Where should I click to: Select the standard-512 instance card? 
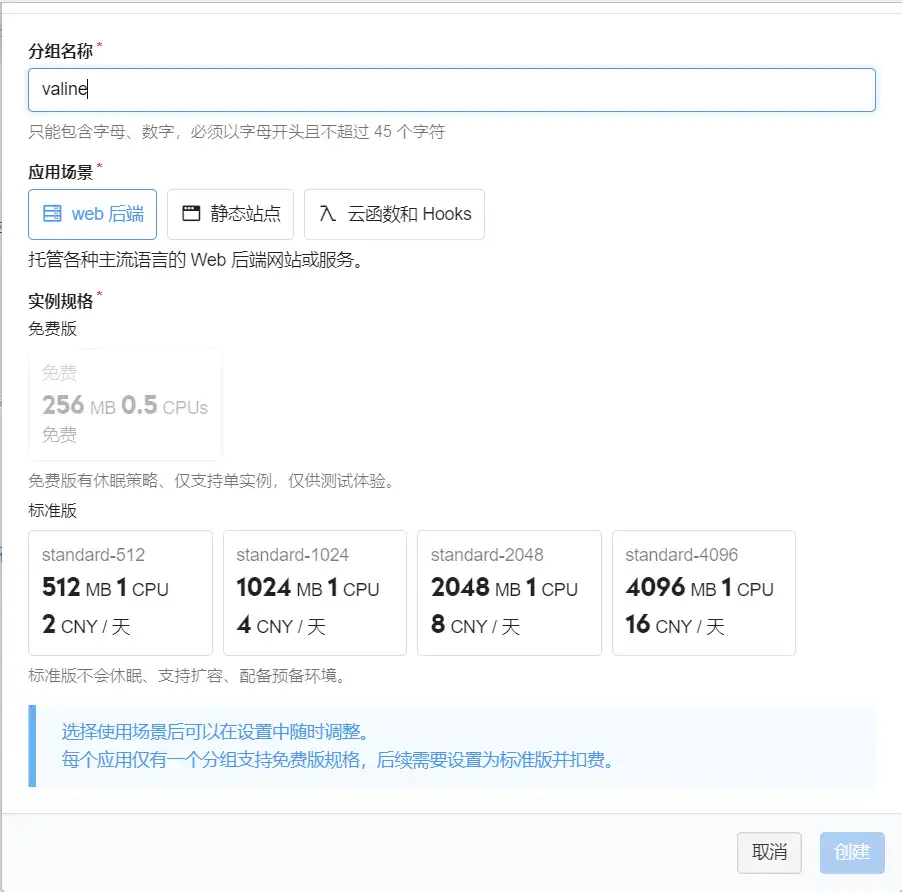[x=120, y=592]
